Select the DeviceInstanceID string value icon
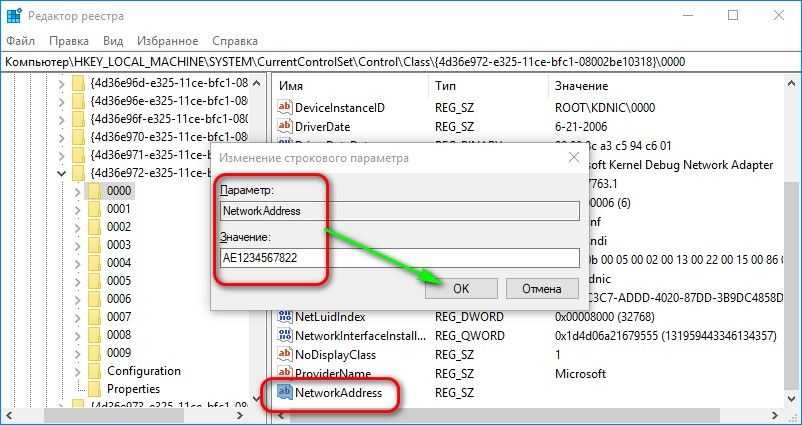Screen dimensions: 802x425 tap(284, 108)
